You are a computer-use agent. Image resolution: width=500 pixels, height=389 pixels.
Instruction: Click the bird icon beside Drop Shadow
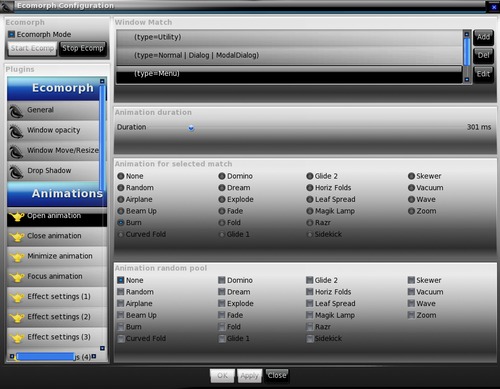pyautogui.click(x=16, y=172)
